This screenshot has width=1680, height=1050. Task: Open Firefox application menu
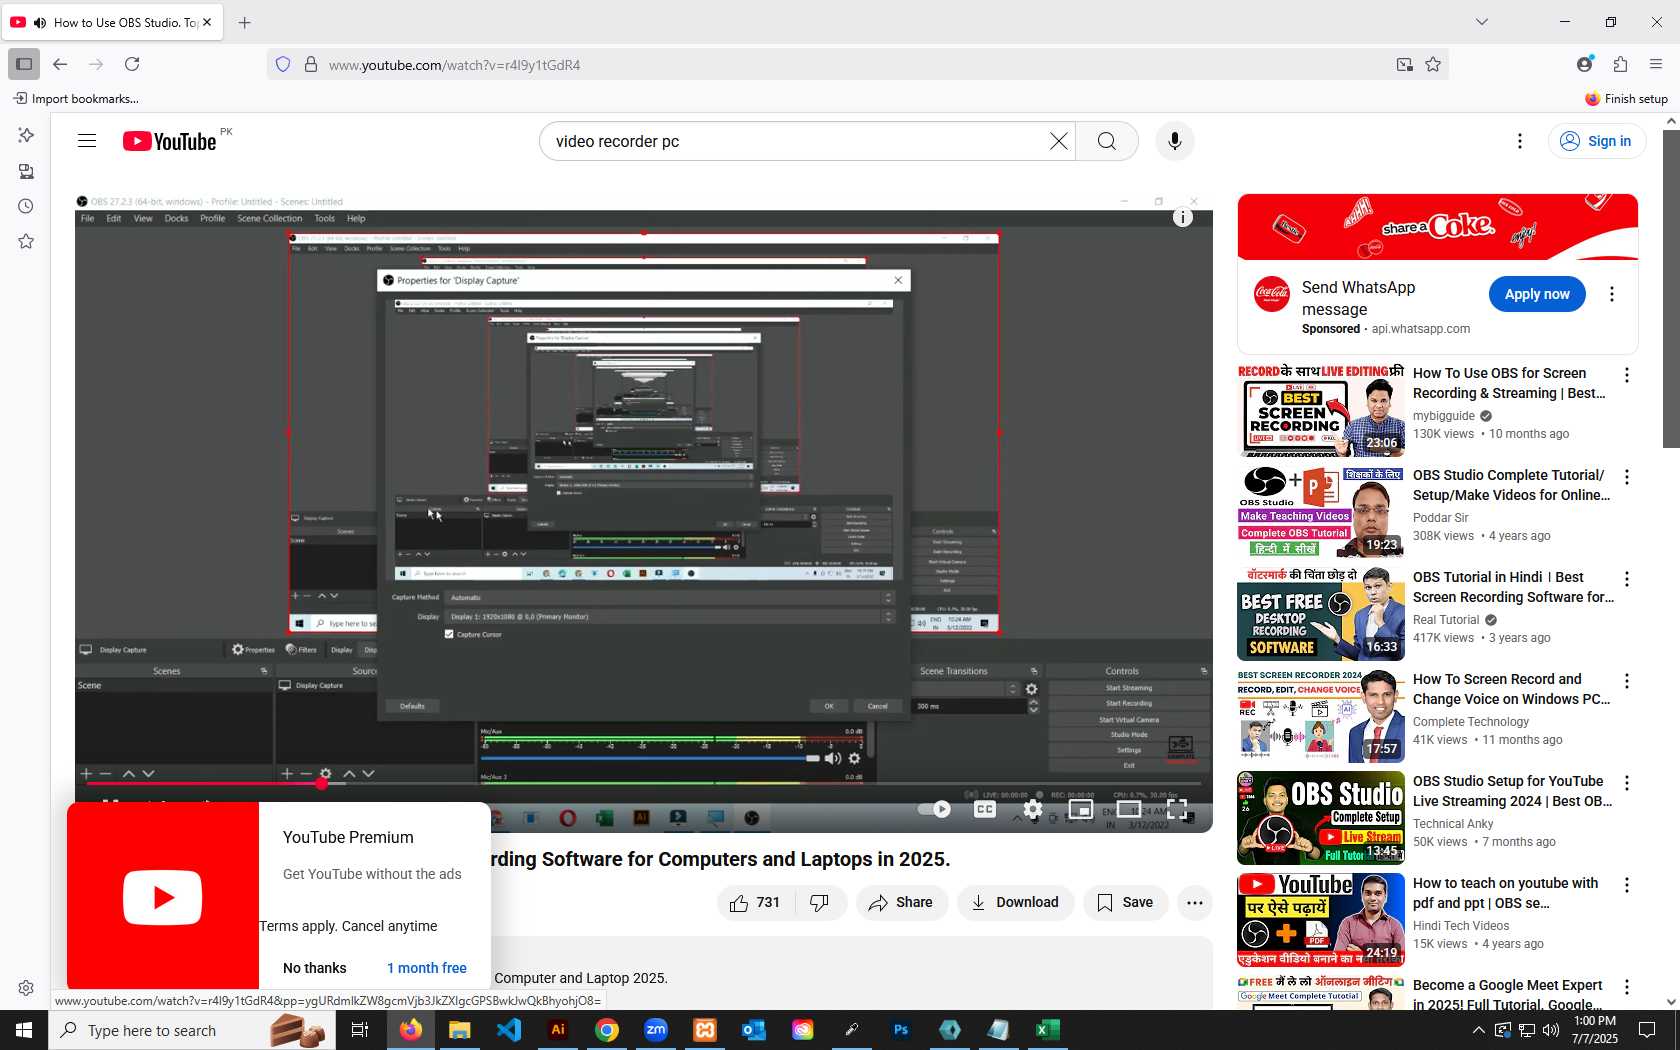[x=1656, y=64]
